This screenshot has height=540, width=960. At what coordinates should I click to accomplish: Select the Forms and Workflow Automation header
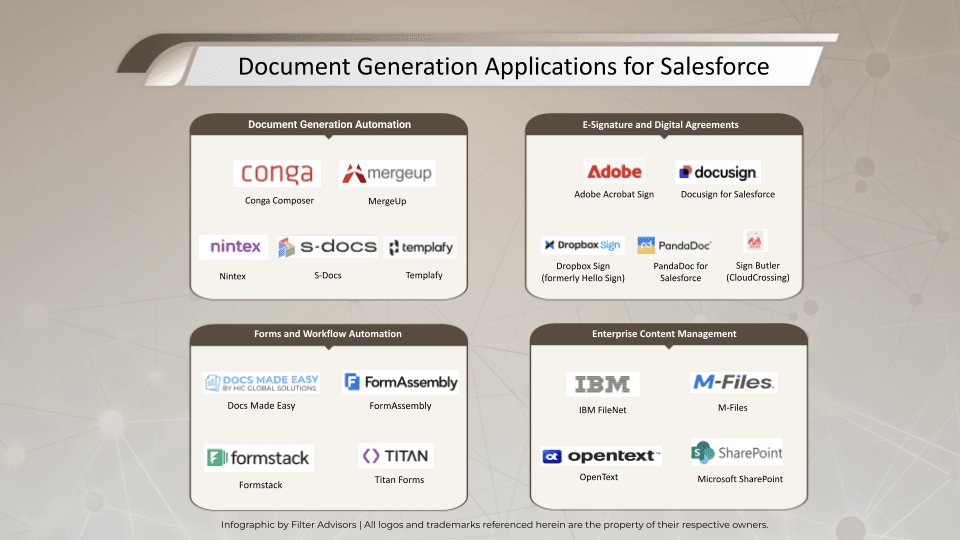pyautogui.click(x=329, y=334)
